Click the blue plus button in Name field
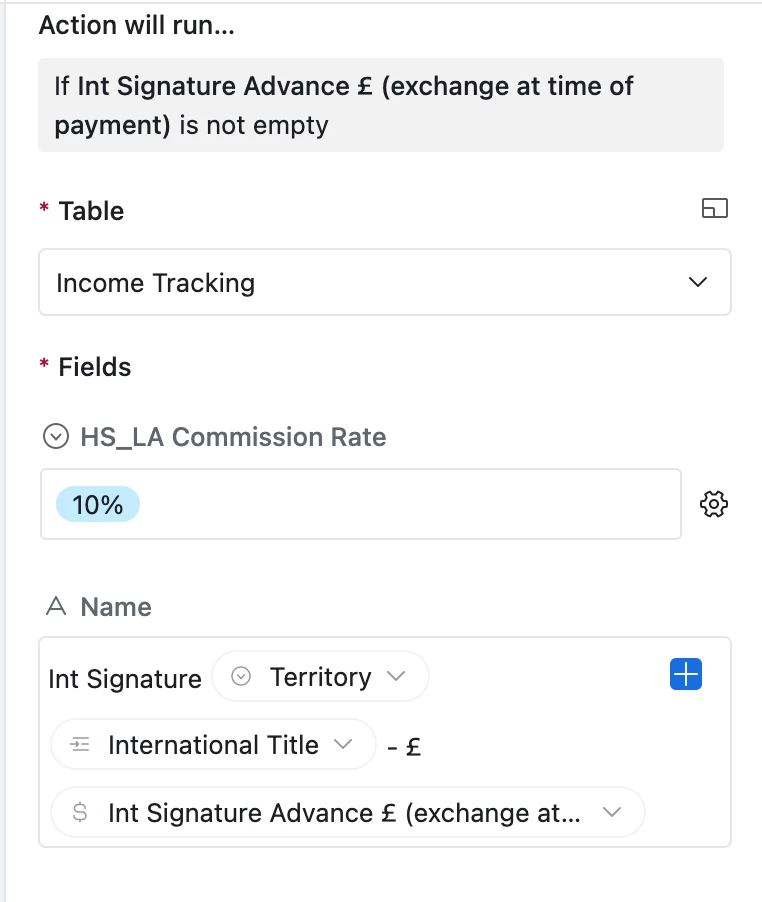The height and width of the screenshot is (902, 762). coord(686,674)
